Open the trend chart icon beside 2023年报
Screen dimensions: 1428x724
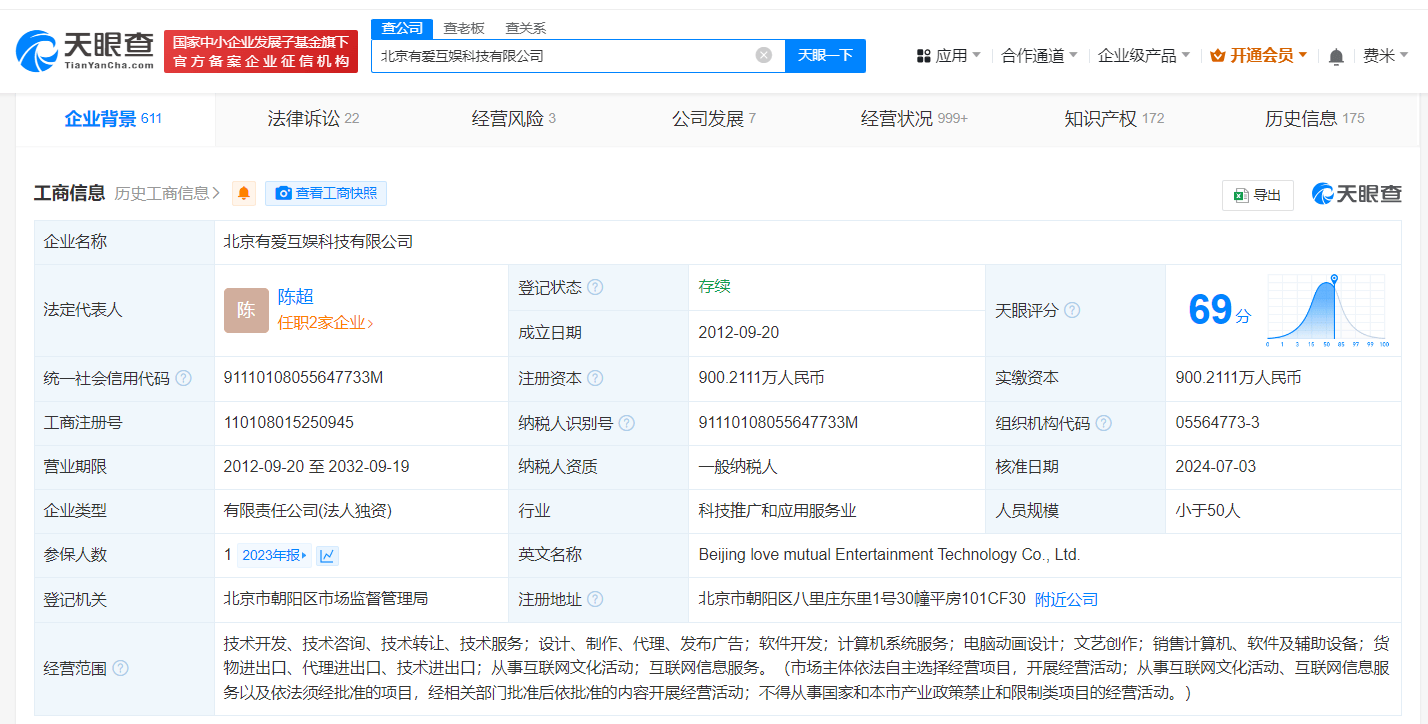[x=328, y=555]
